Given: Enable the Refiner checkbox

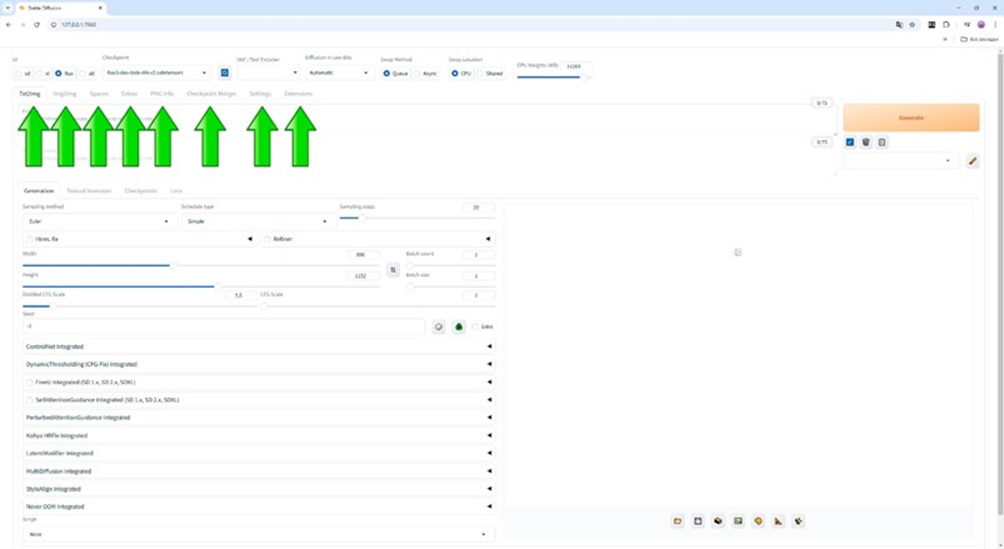Looking at the screenshot, I should [x=267, y=240].
